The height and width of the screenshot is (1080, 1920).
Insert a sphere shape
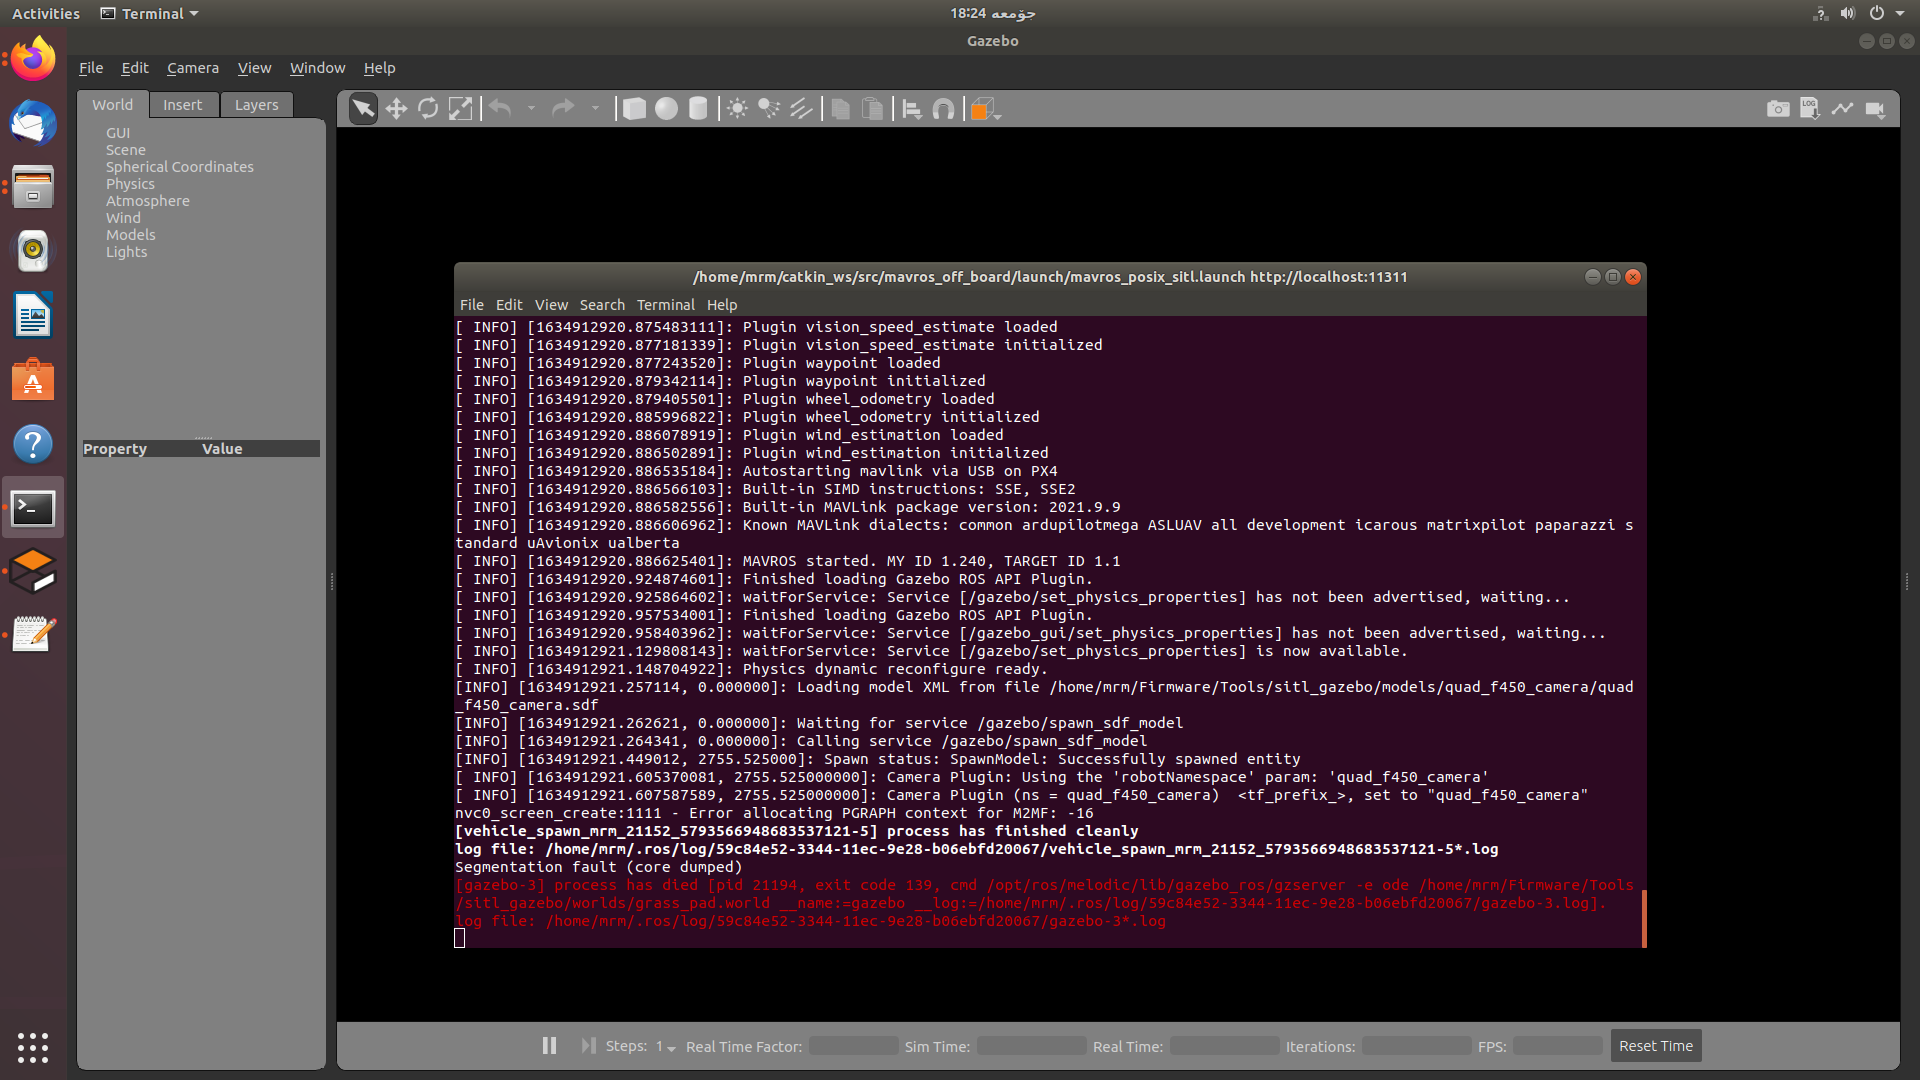coord(666,109)
